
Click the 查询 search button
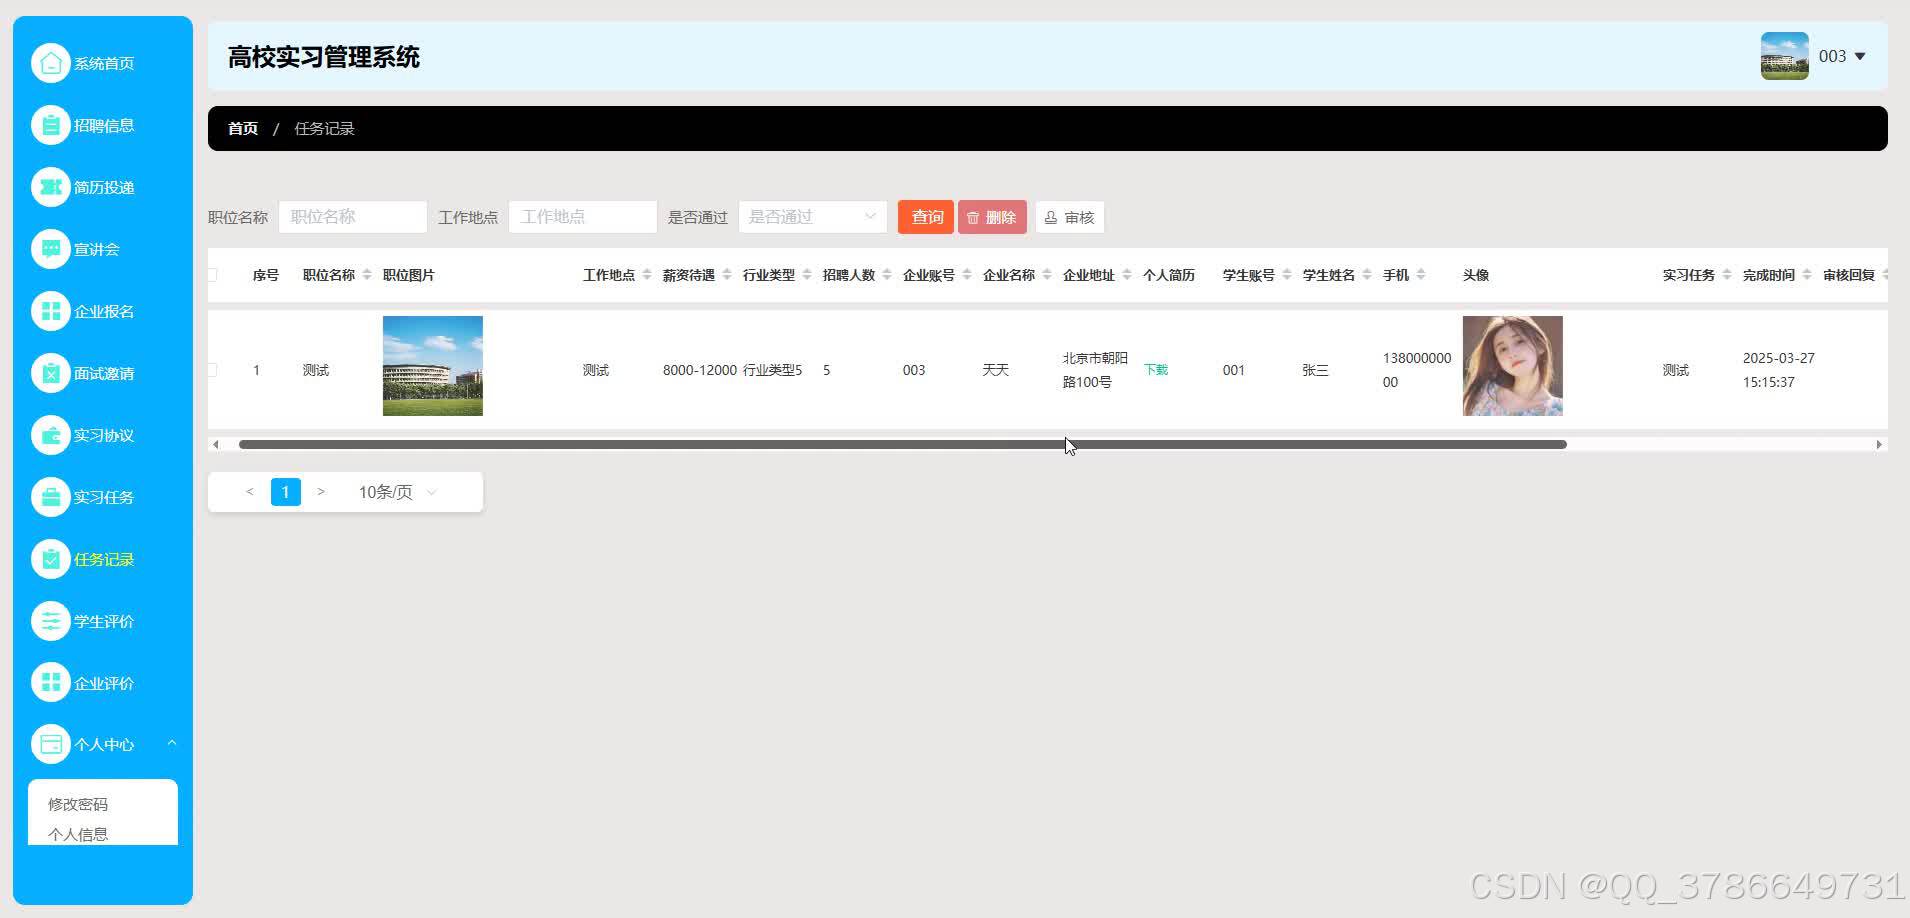click(925, 216)
